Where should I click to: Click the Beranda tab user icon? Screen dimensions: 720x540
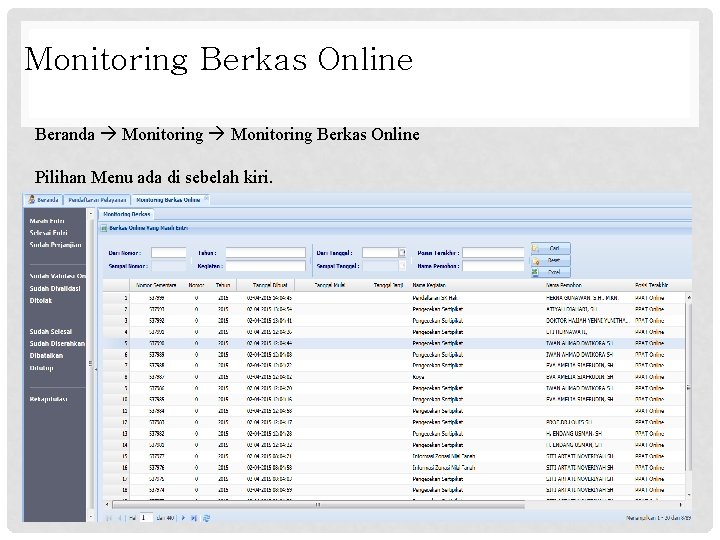[32, 200]
